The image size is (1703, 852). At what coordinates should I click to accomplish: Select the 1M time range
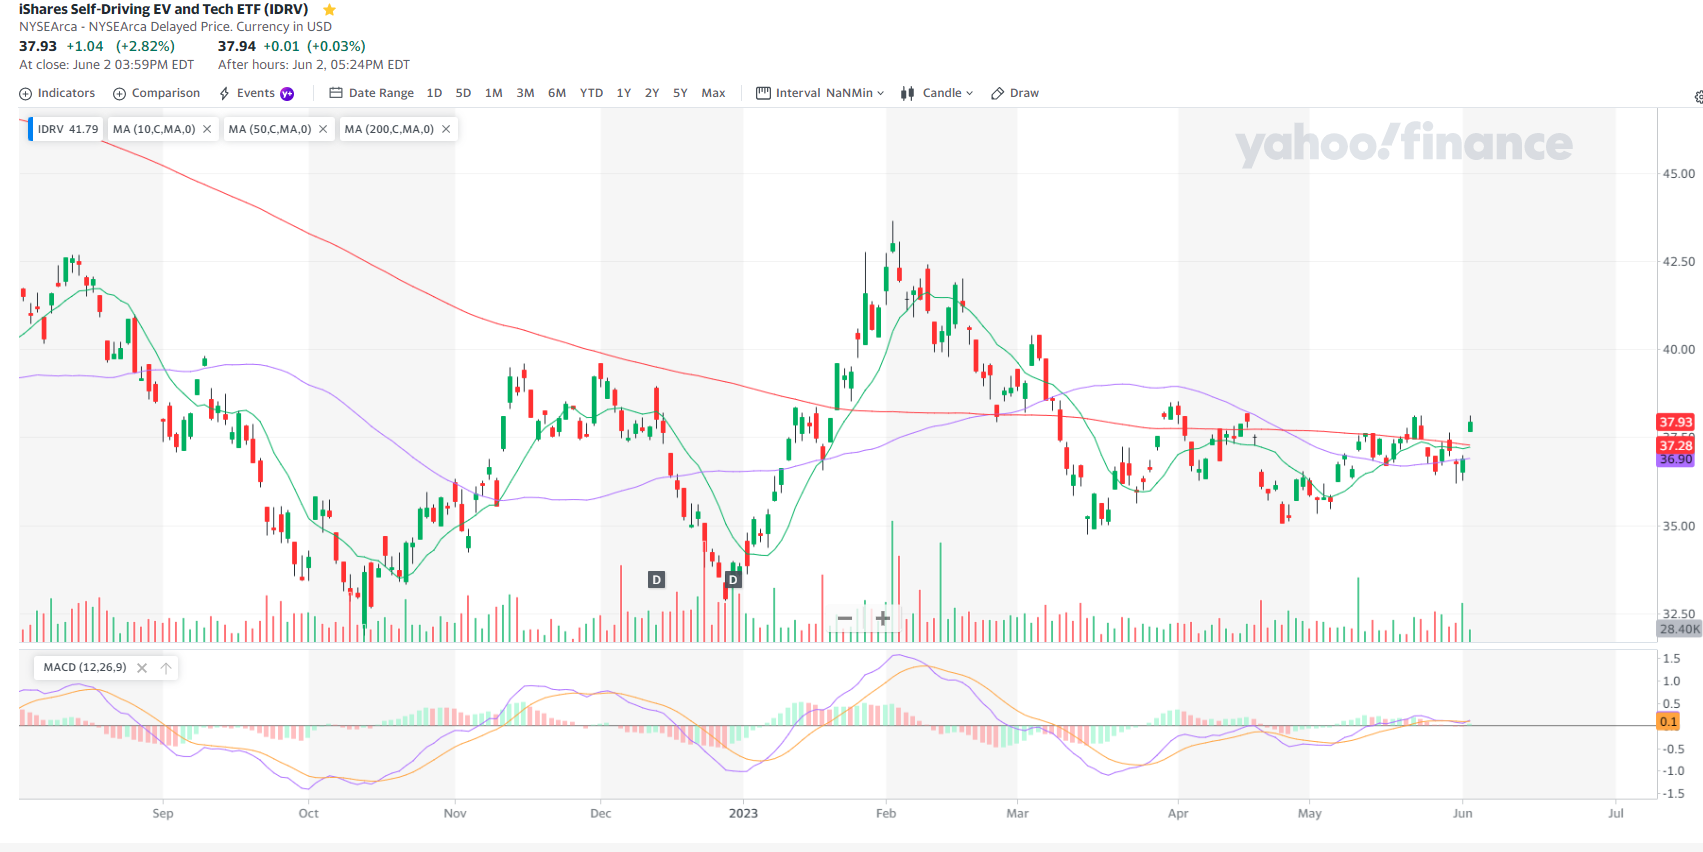pyautogui.click(x=494, y=93)
